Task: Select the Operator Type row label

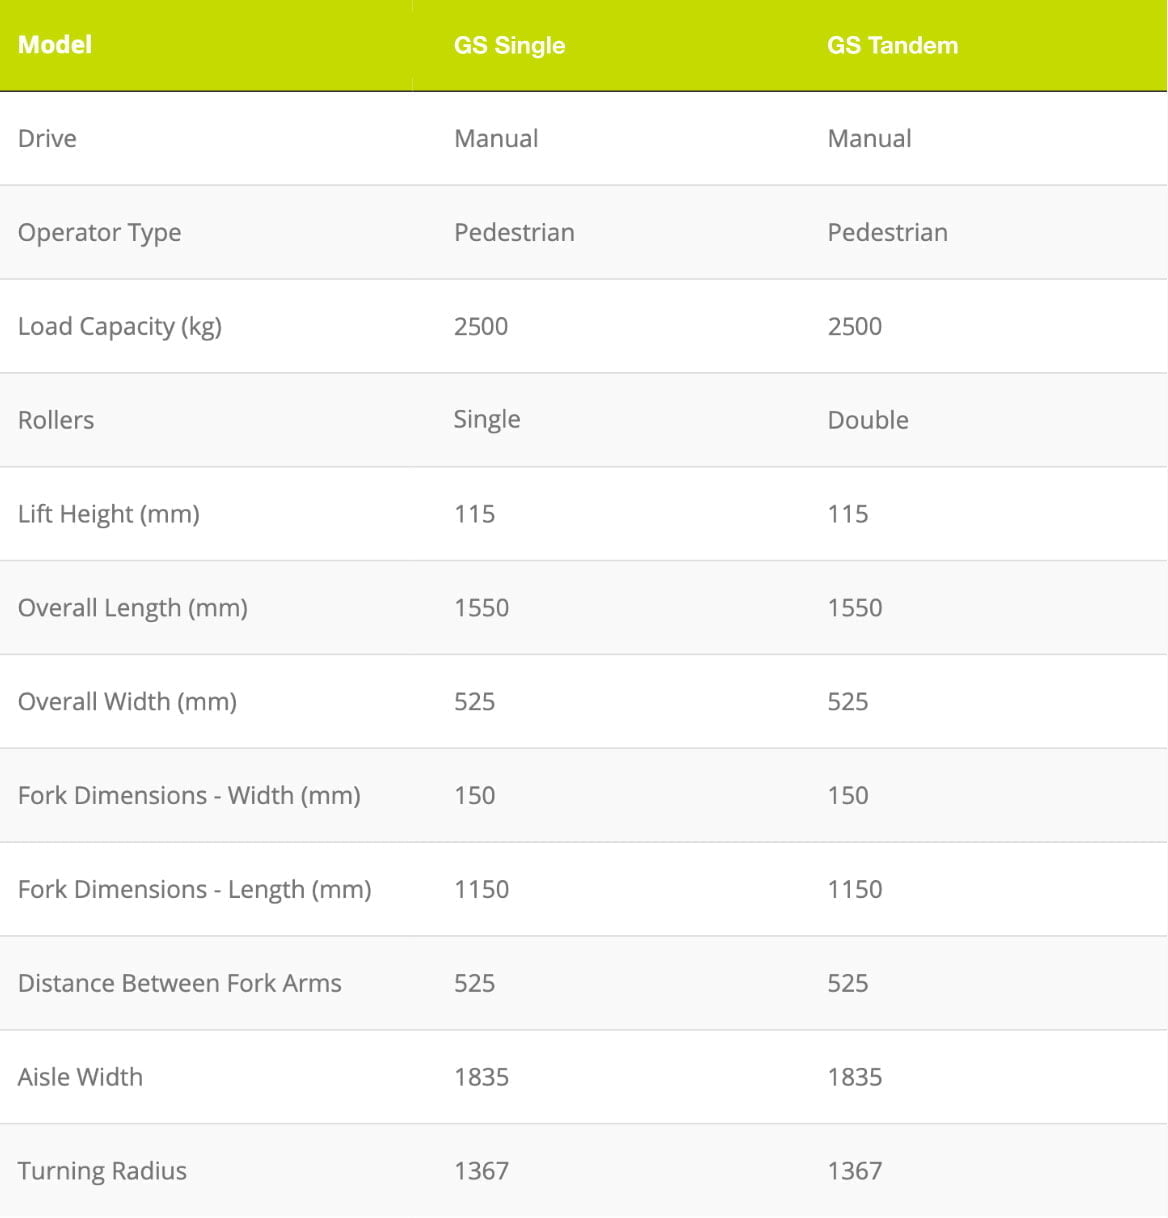Action: (x=99, y=232)
